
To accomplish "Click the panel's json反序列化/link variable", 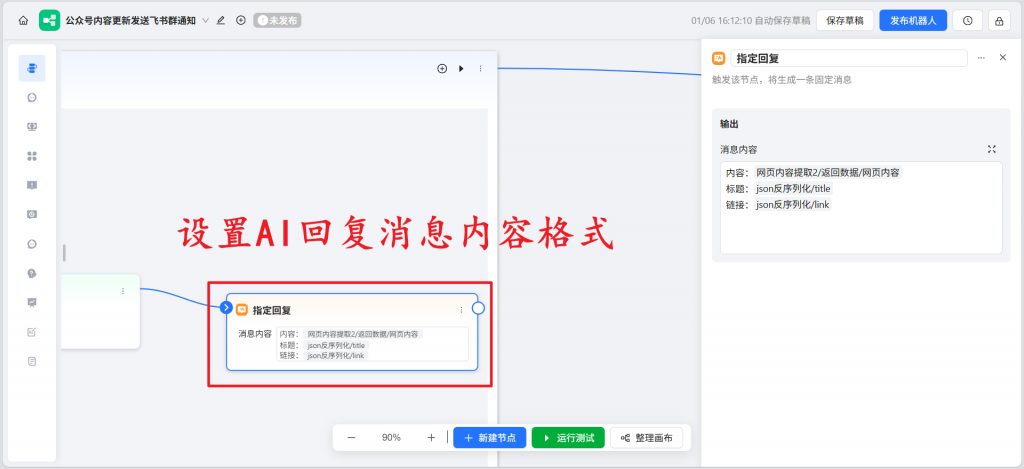I will tap(793, 204).
